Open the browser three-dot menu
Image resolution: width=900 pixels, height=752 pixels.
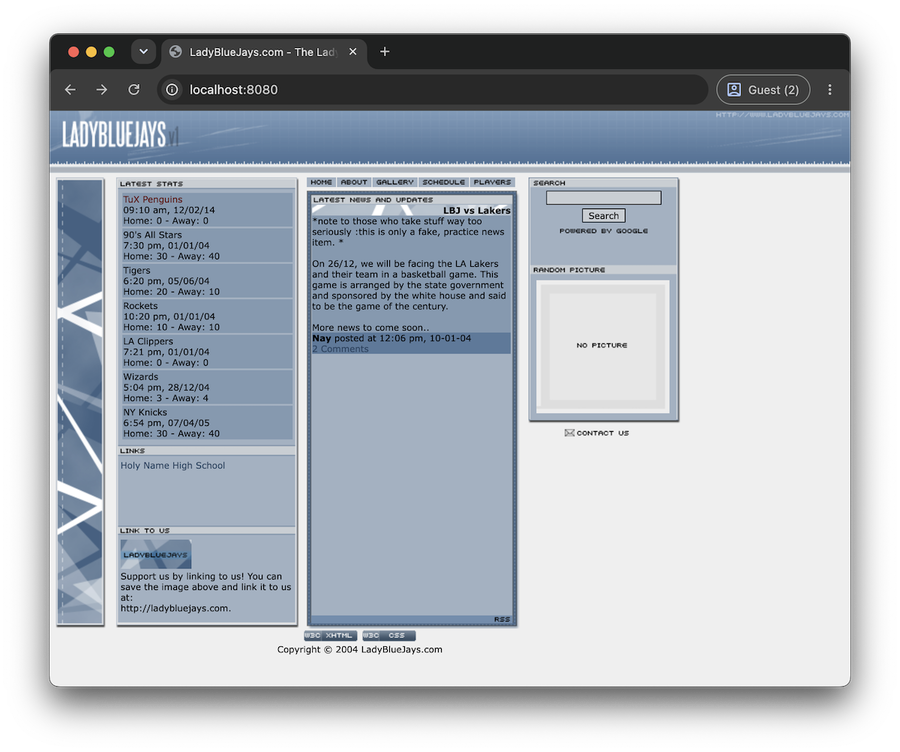pos(829,90)
